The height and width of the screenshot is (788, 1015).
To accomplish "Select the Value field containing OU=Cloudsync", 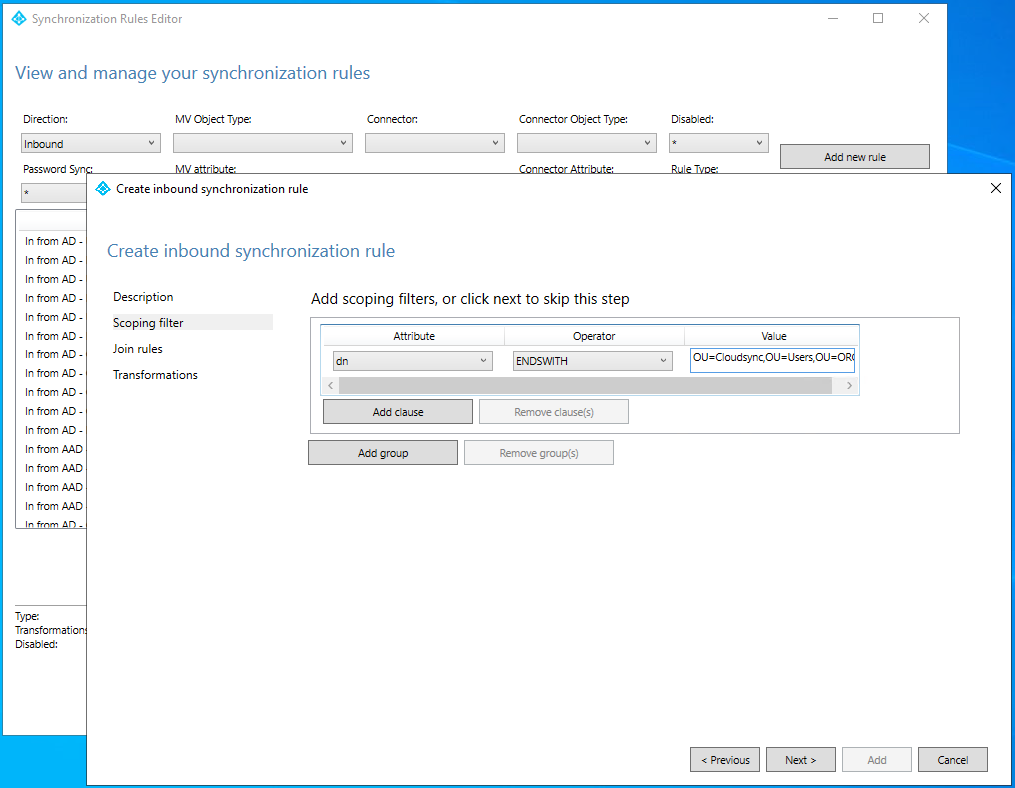I will (x=772, y=361).
